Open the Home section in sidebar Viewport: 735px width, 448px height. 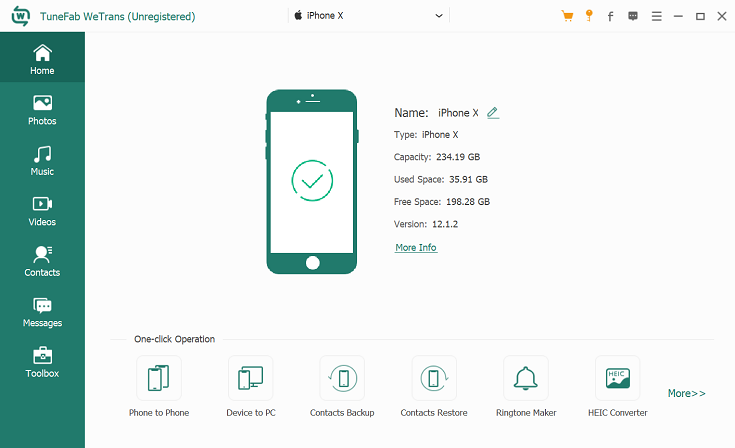click(x=42, y=58)
